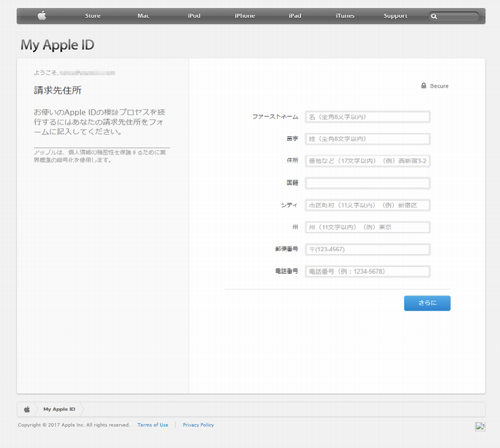Open the iTunes menu item

coord(345,16)
